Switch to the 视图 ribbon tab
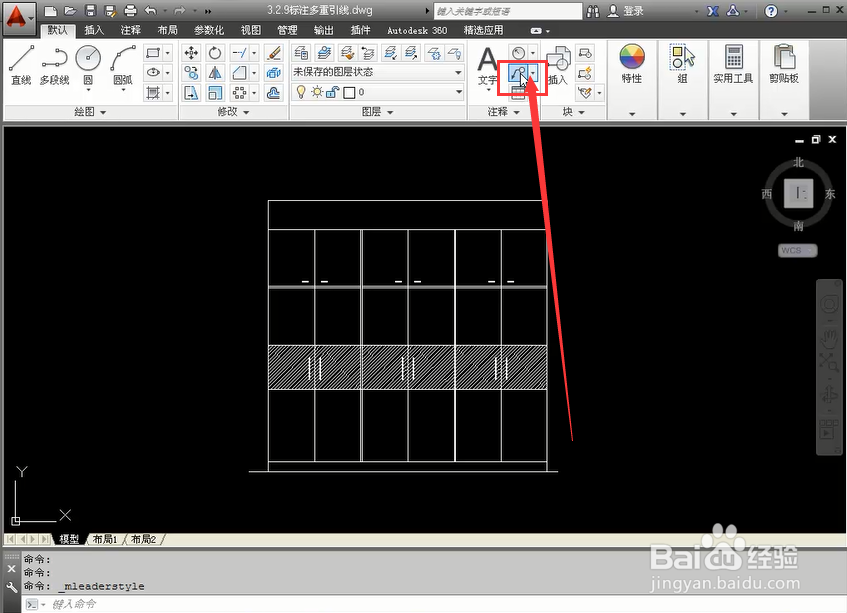Screen dimensions: 847x613 (x=251, y=30)
